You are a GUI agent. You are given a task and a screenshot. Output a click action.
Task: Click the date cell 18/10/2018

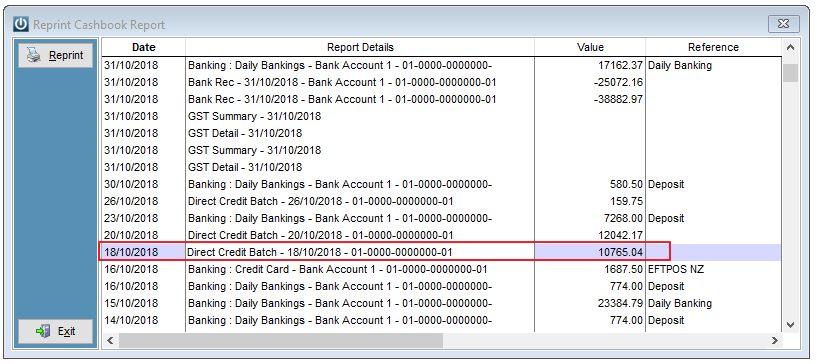pyautogui.click(x=143, y=252)
